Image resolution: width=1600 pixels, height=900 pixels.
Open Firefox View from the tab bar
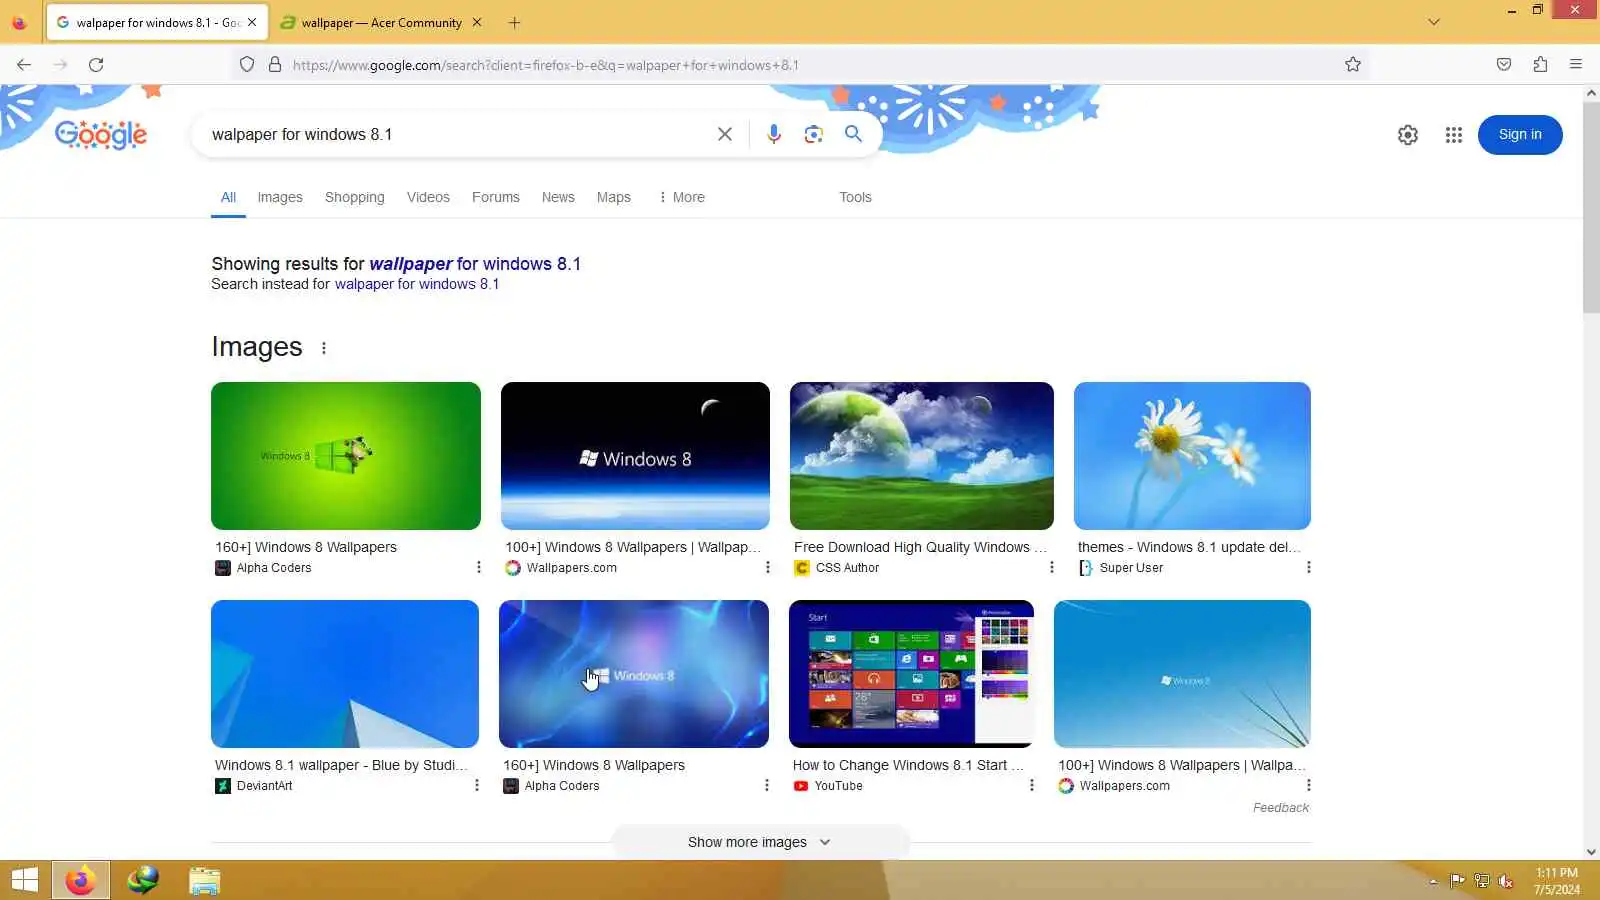[19, 22]
